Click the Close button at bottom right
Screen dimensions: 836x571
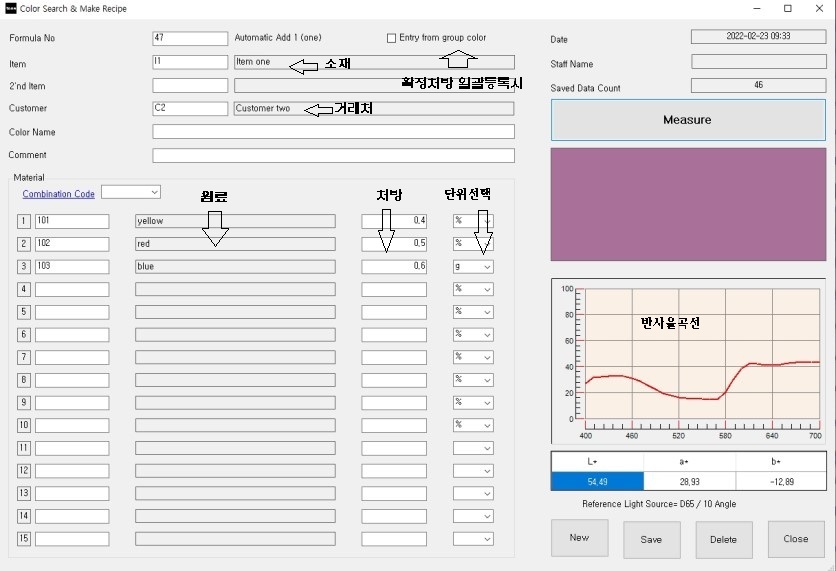pos(796,539)
